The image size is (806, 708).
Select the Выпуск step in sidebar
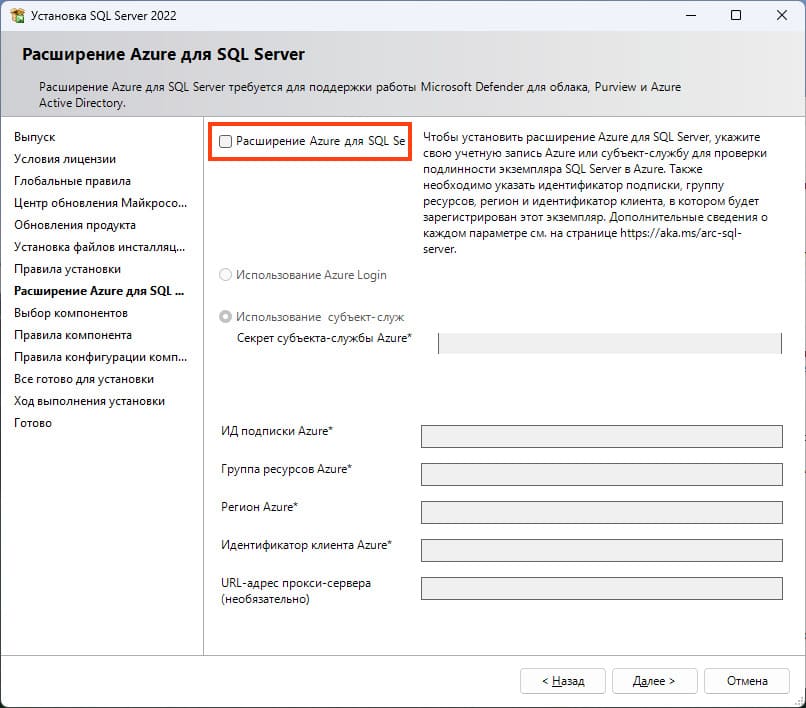click(34, 137)
